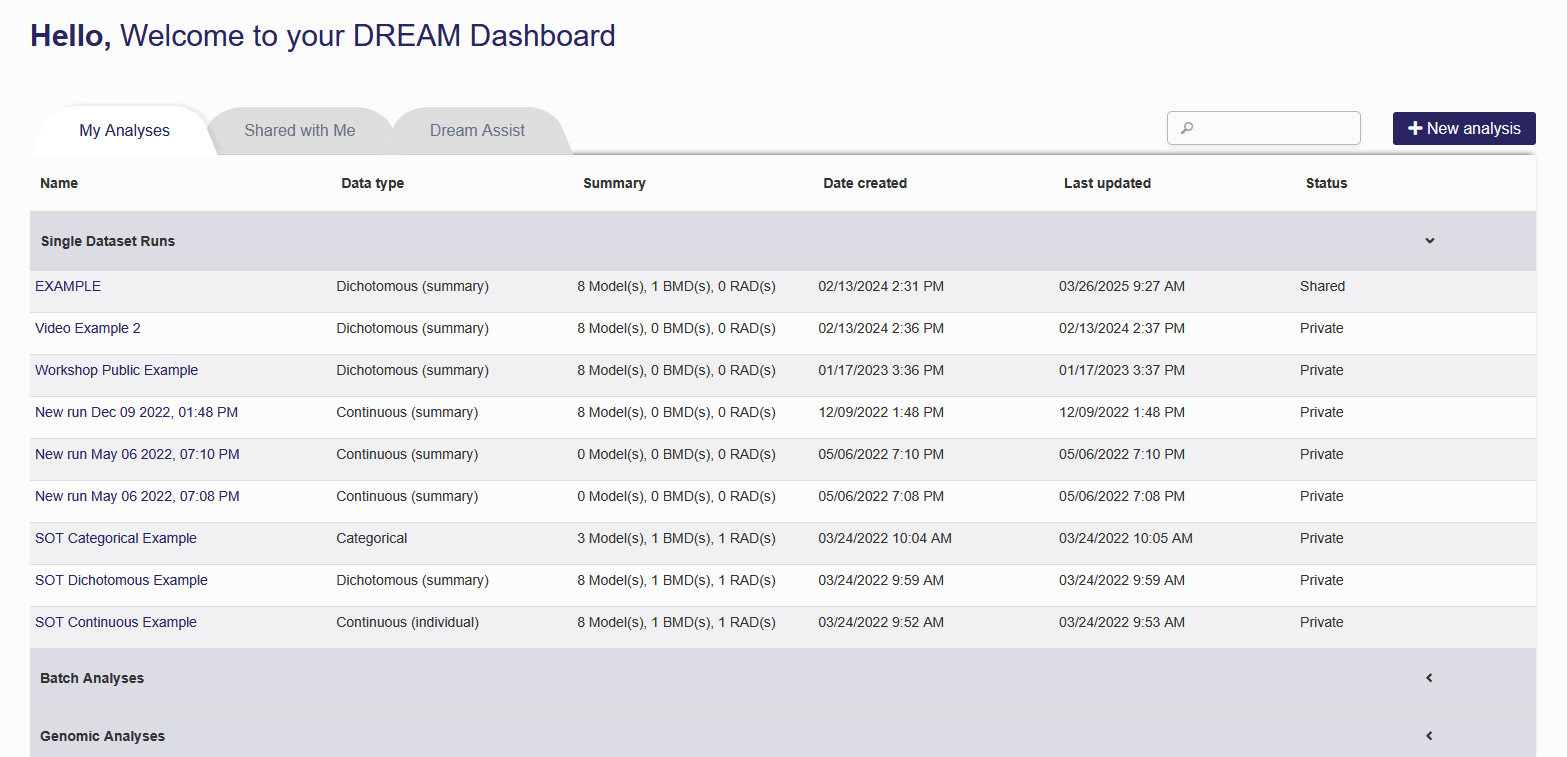Viewport: 1567px width, 757px height.
Task: Expand the Genomic Analyses section
Action: tap(1429, 736)
